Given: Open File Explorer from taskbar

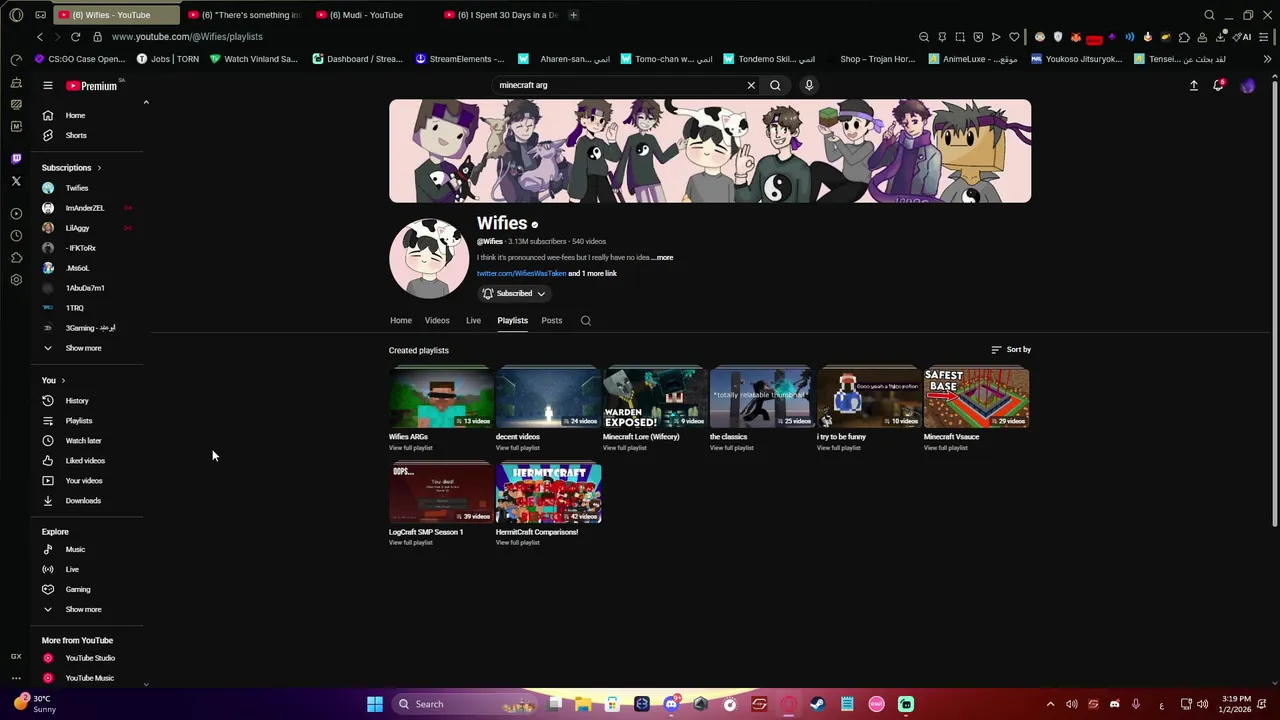Looking at the screenshot, I should click(583, 704).
